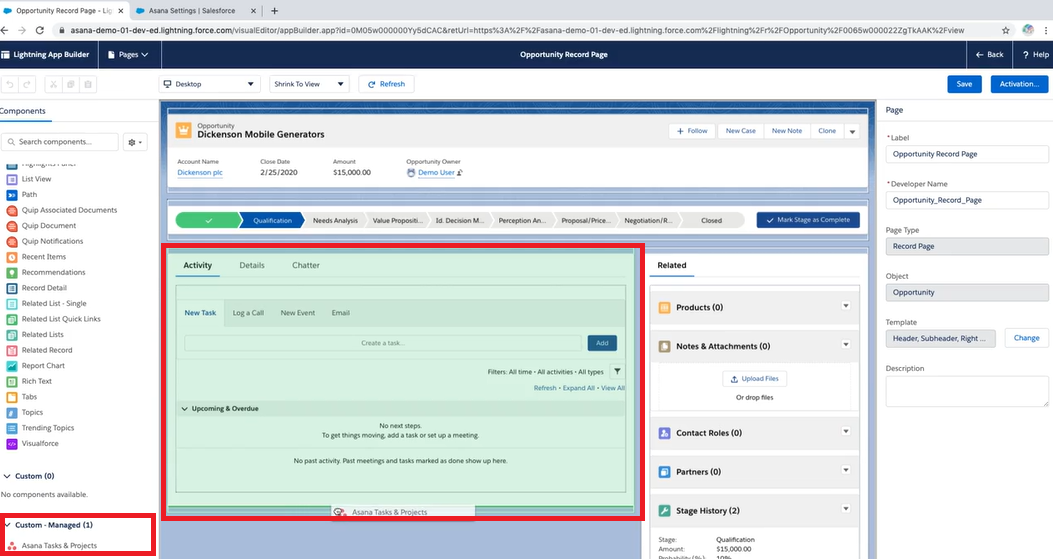Viewport: 1053px width, 559px height.
Task: Collapse the Custom - Managed (1) section
Action: pos(7,525)
